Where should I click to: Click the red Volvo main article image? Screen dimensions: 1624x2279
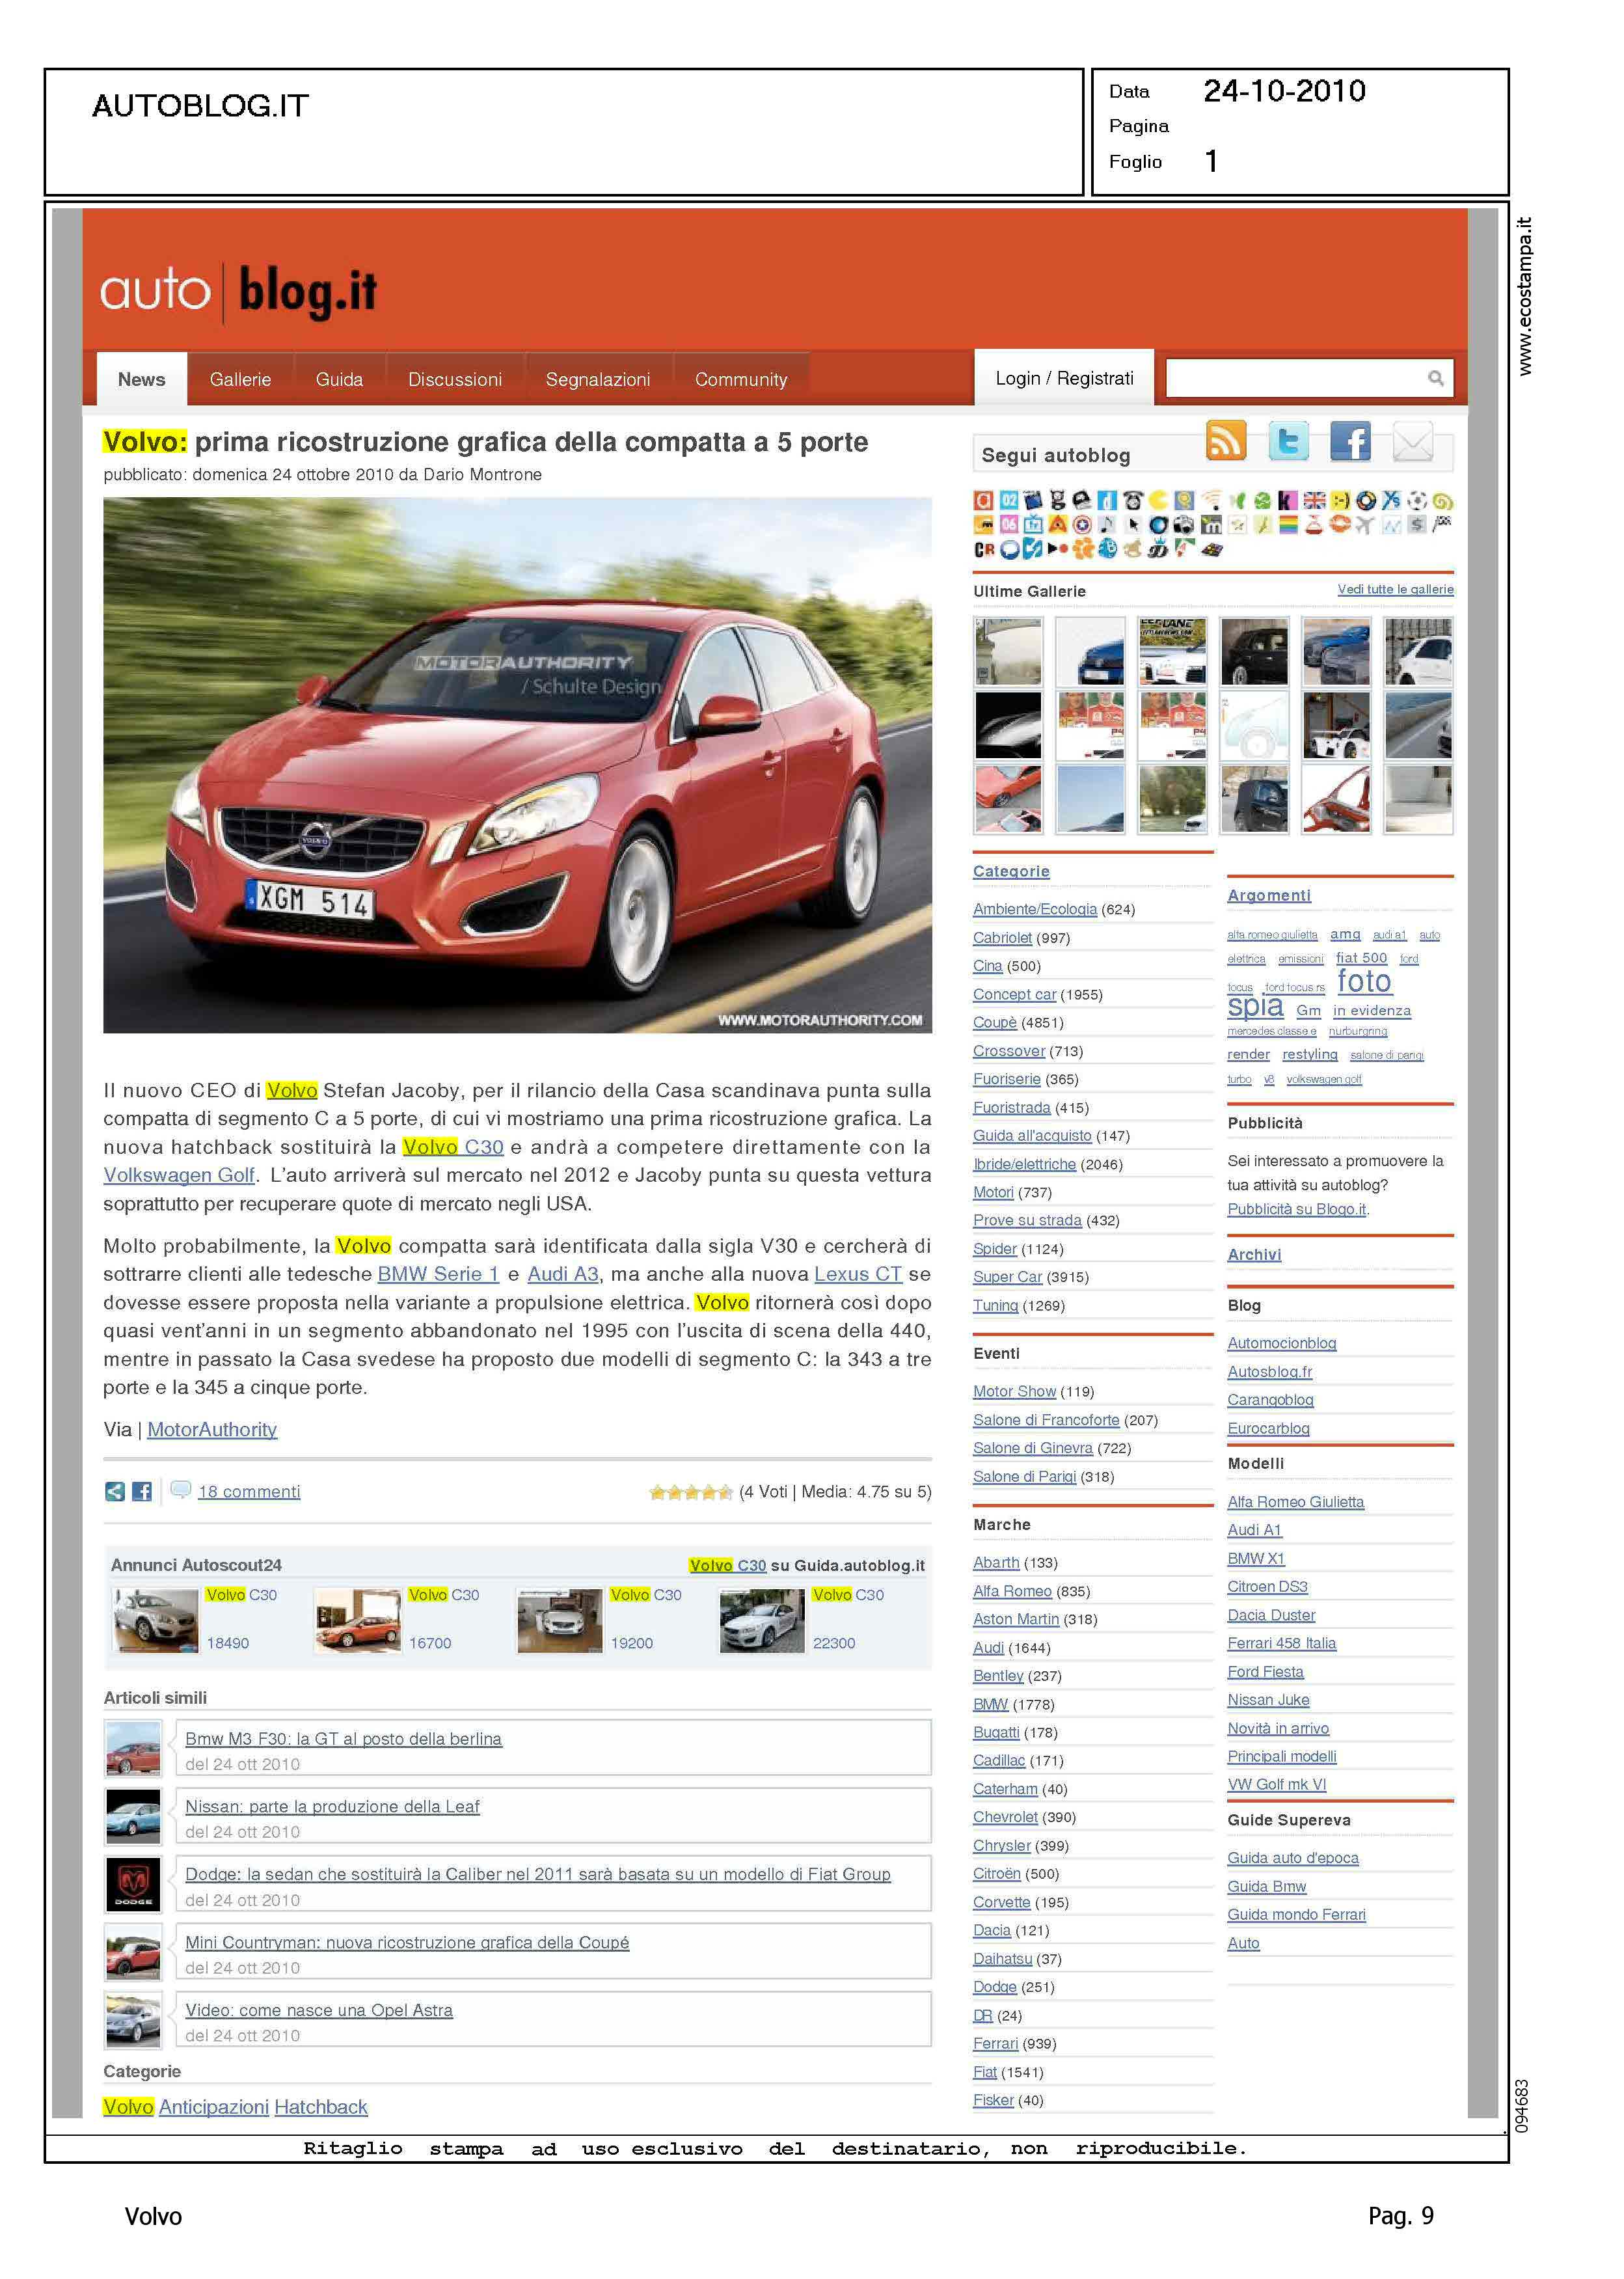pos(517,765)
